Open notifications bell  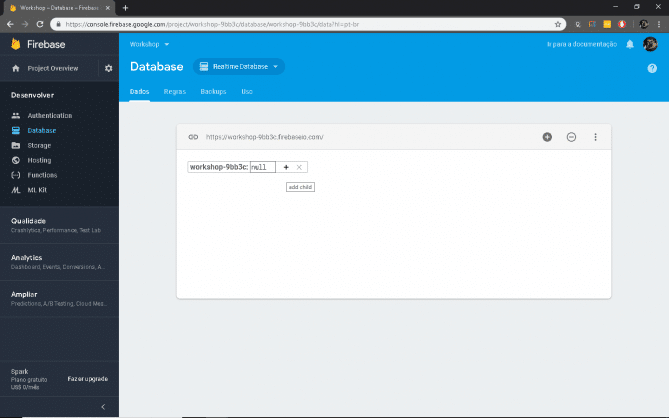click(x=630, y=44)
